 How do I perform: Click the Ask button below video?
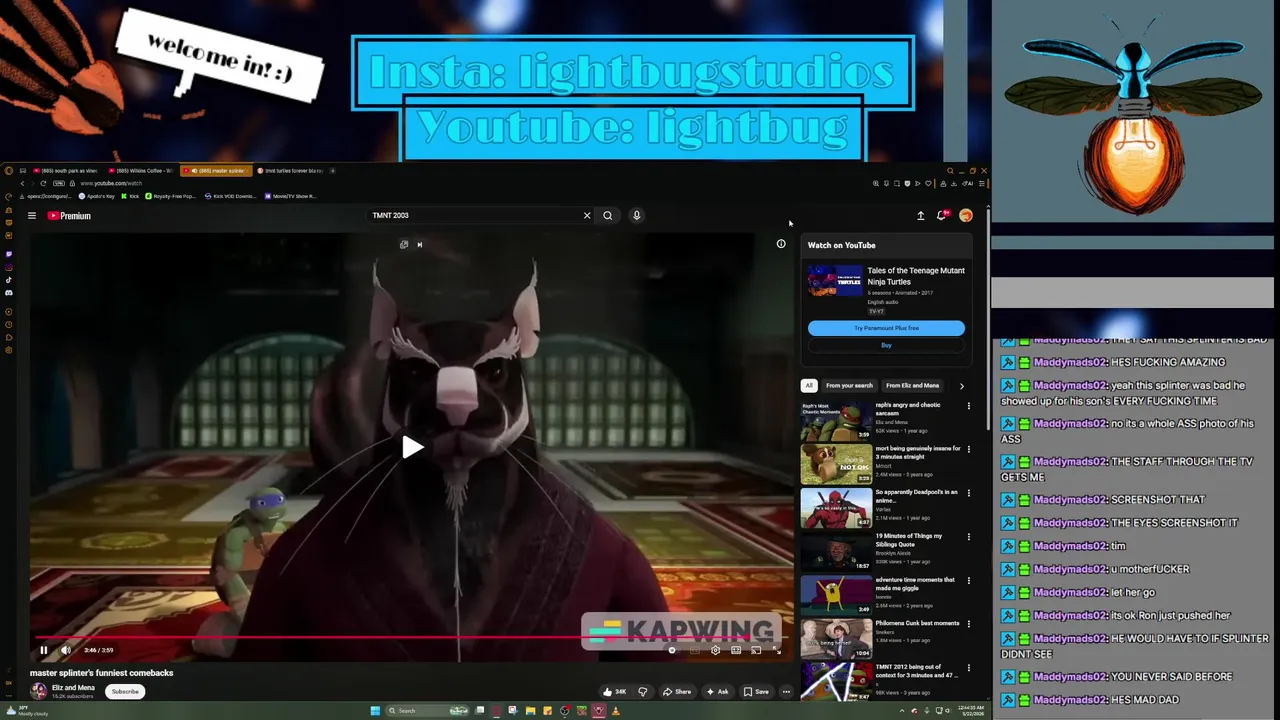717,691
